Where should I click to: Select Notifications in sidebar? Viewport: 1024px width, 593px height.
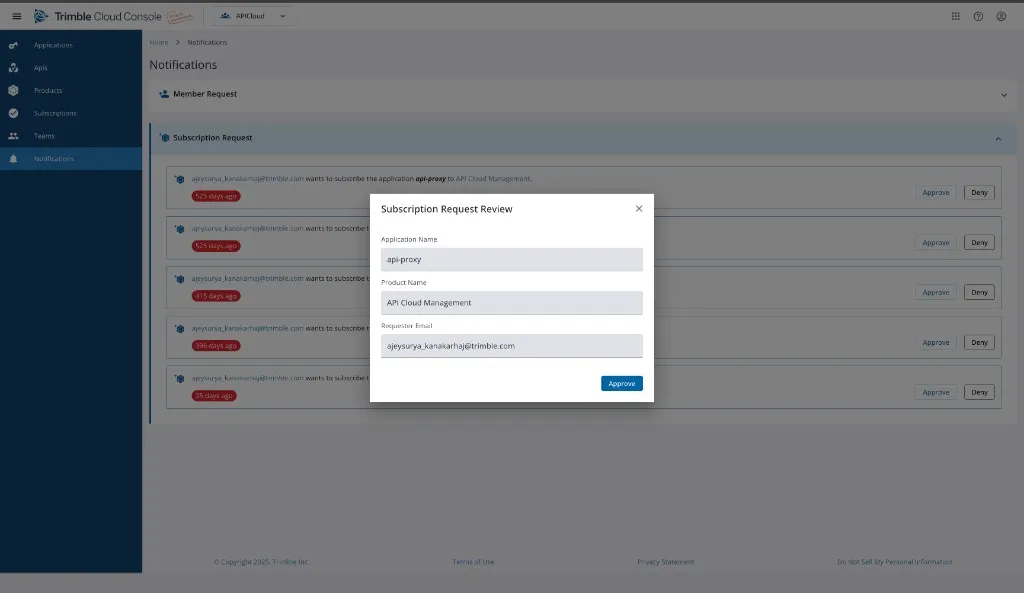71,159
